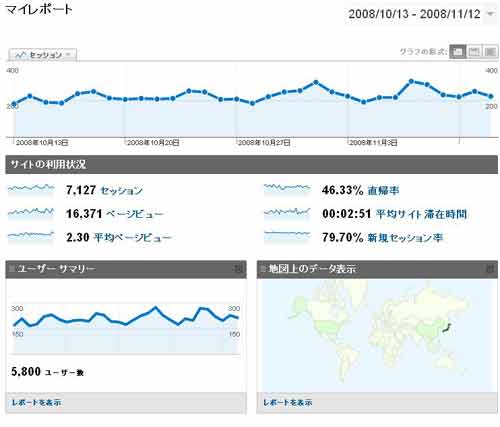500x427 pixels.
Task: Open the 直帰率 report link
Action: (383, 191)
